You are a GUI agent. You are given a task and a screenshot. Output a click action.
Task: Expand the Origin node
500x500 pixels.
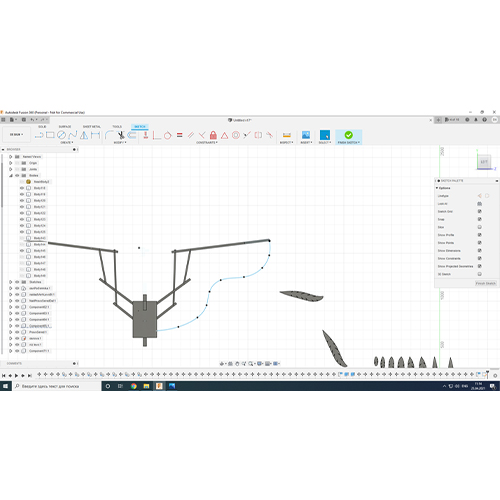10,163
